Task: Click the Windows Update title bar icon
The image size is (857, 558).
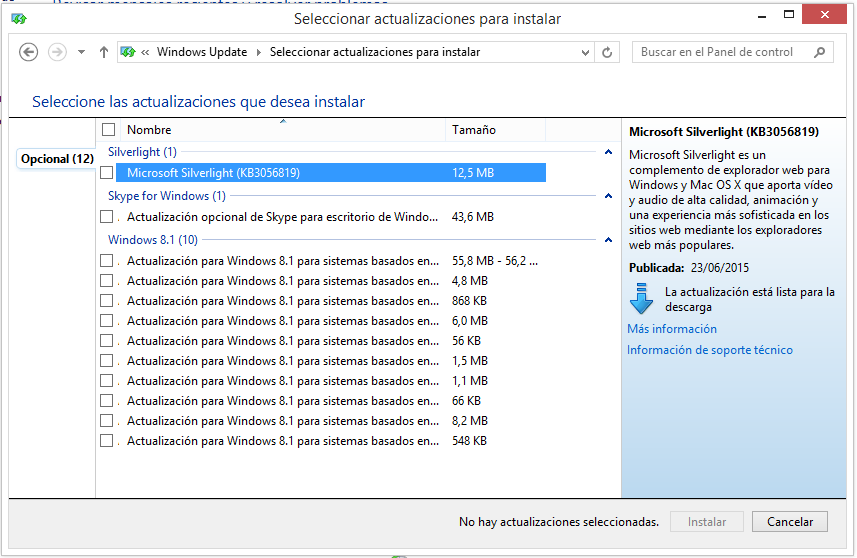Action: 19,19
